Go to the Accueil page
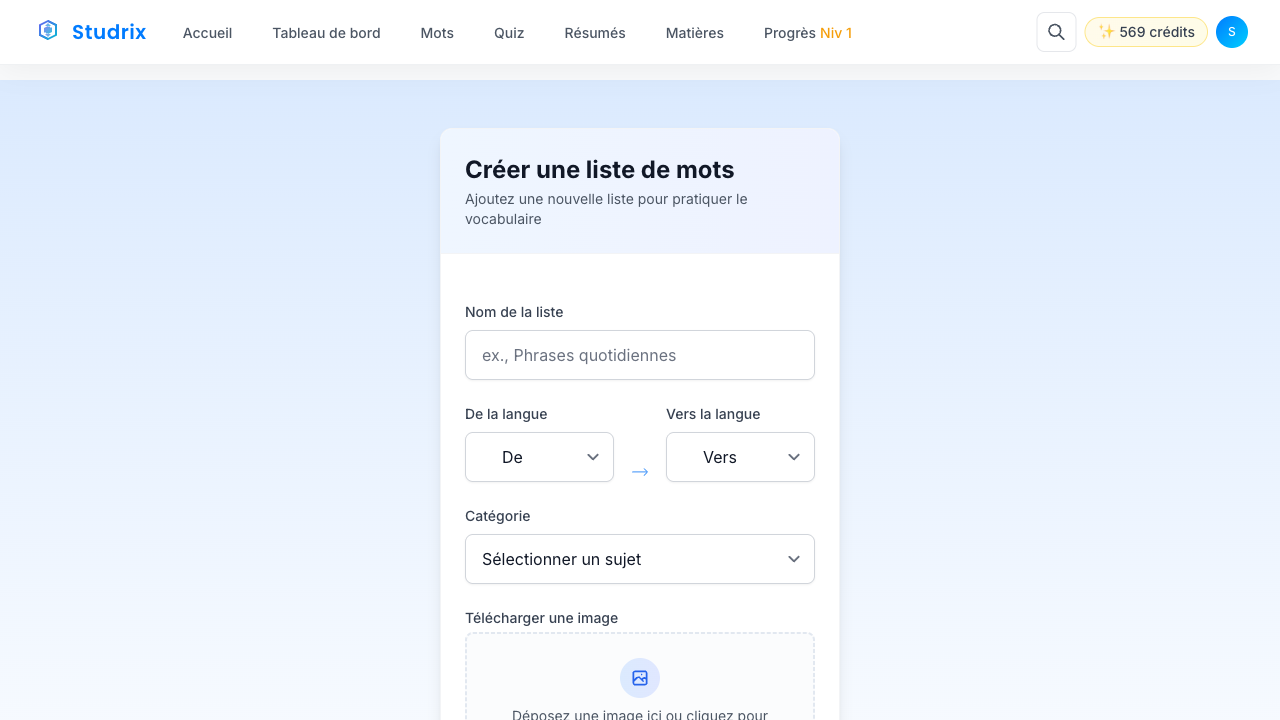This screenshot has width=1280, height=720. pos(207,33)
